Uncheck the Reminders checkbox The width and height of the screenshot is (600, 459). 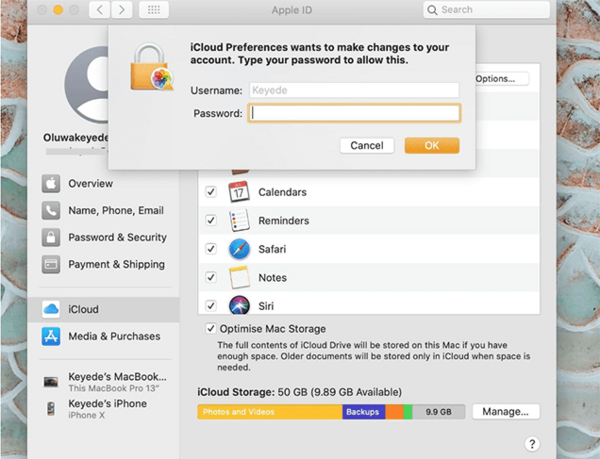211,220
